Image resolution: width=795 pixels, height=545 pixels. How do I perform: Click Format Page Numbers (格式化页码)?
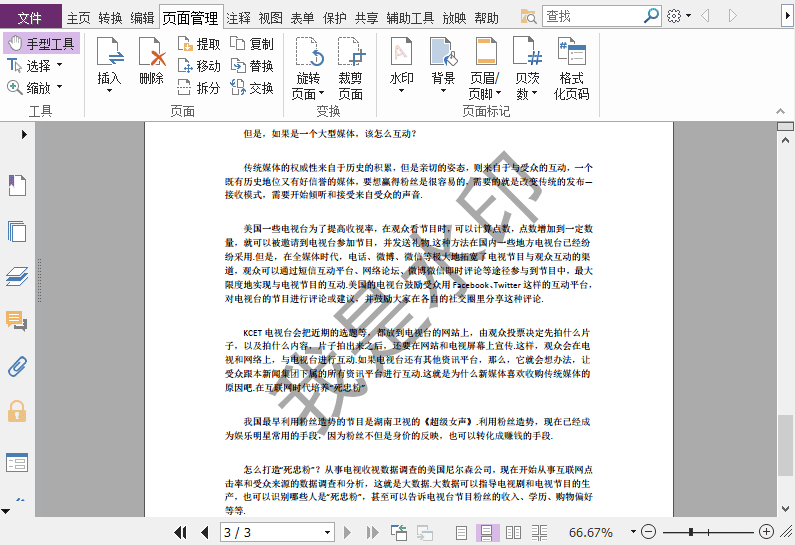click(x=571, y=68)
